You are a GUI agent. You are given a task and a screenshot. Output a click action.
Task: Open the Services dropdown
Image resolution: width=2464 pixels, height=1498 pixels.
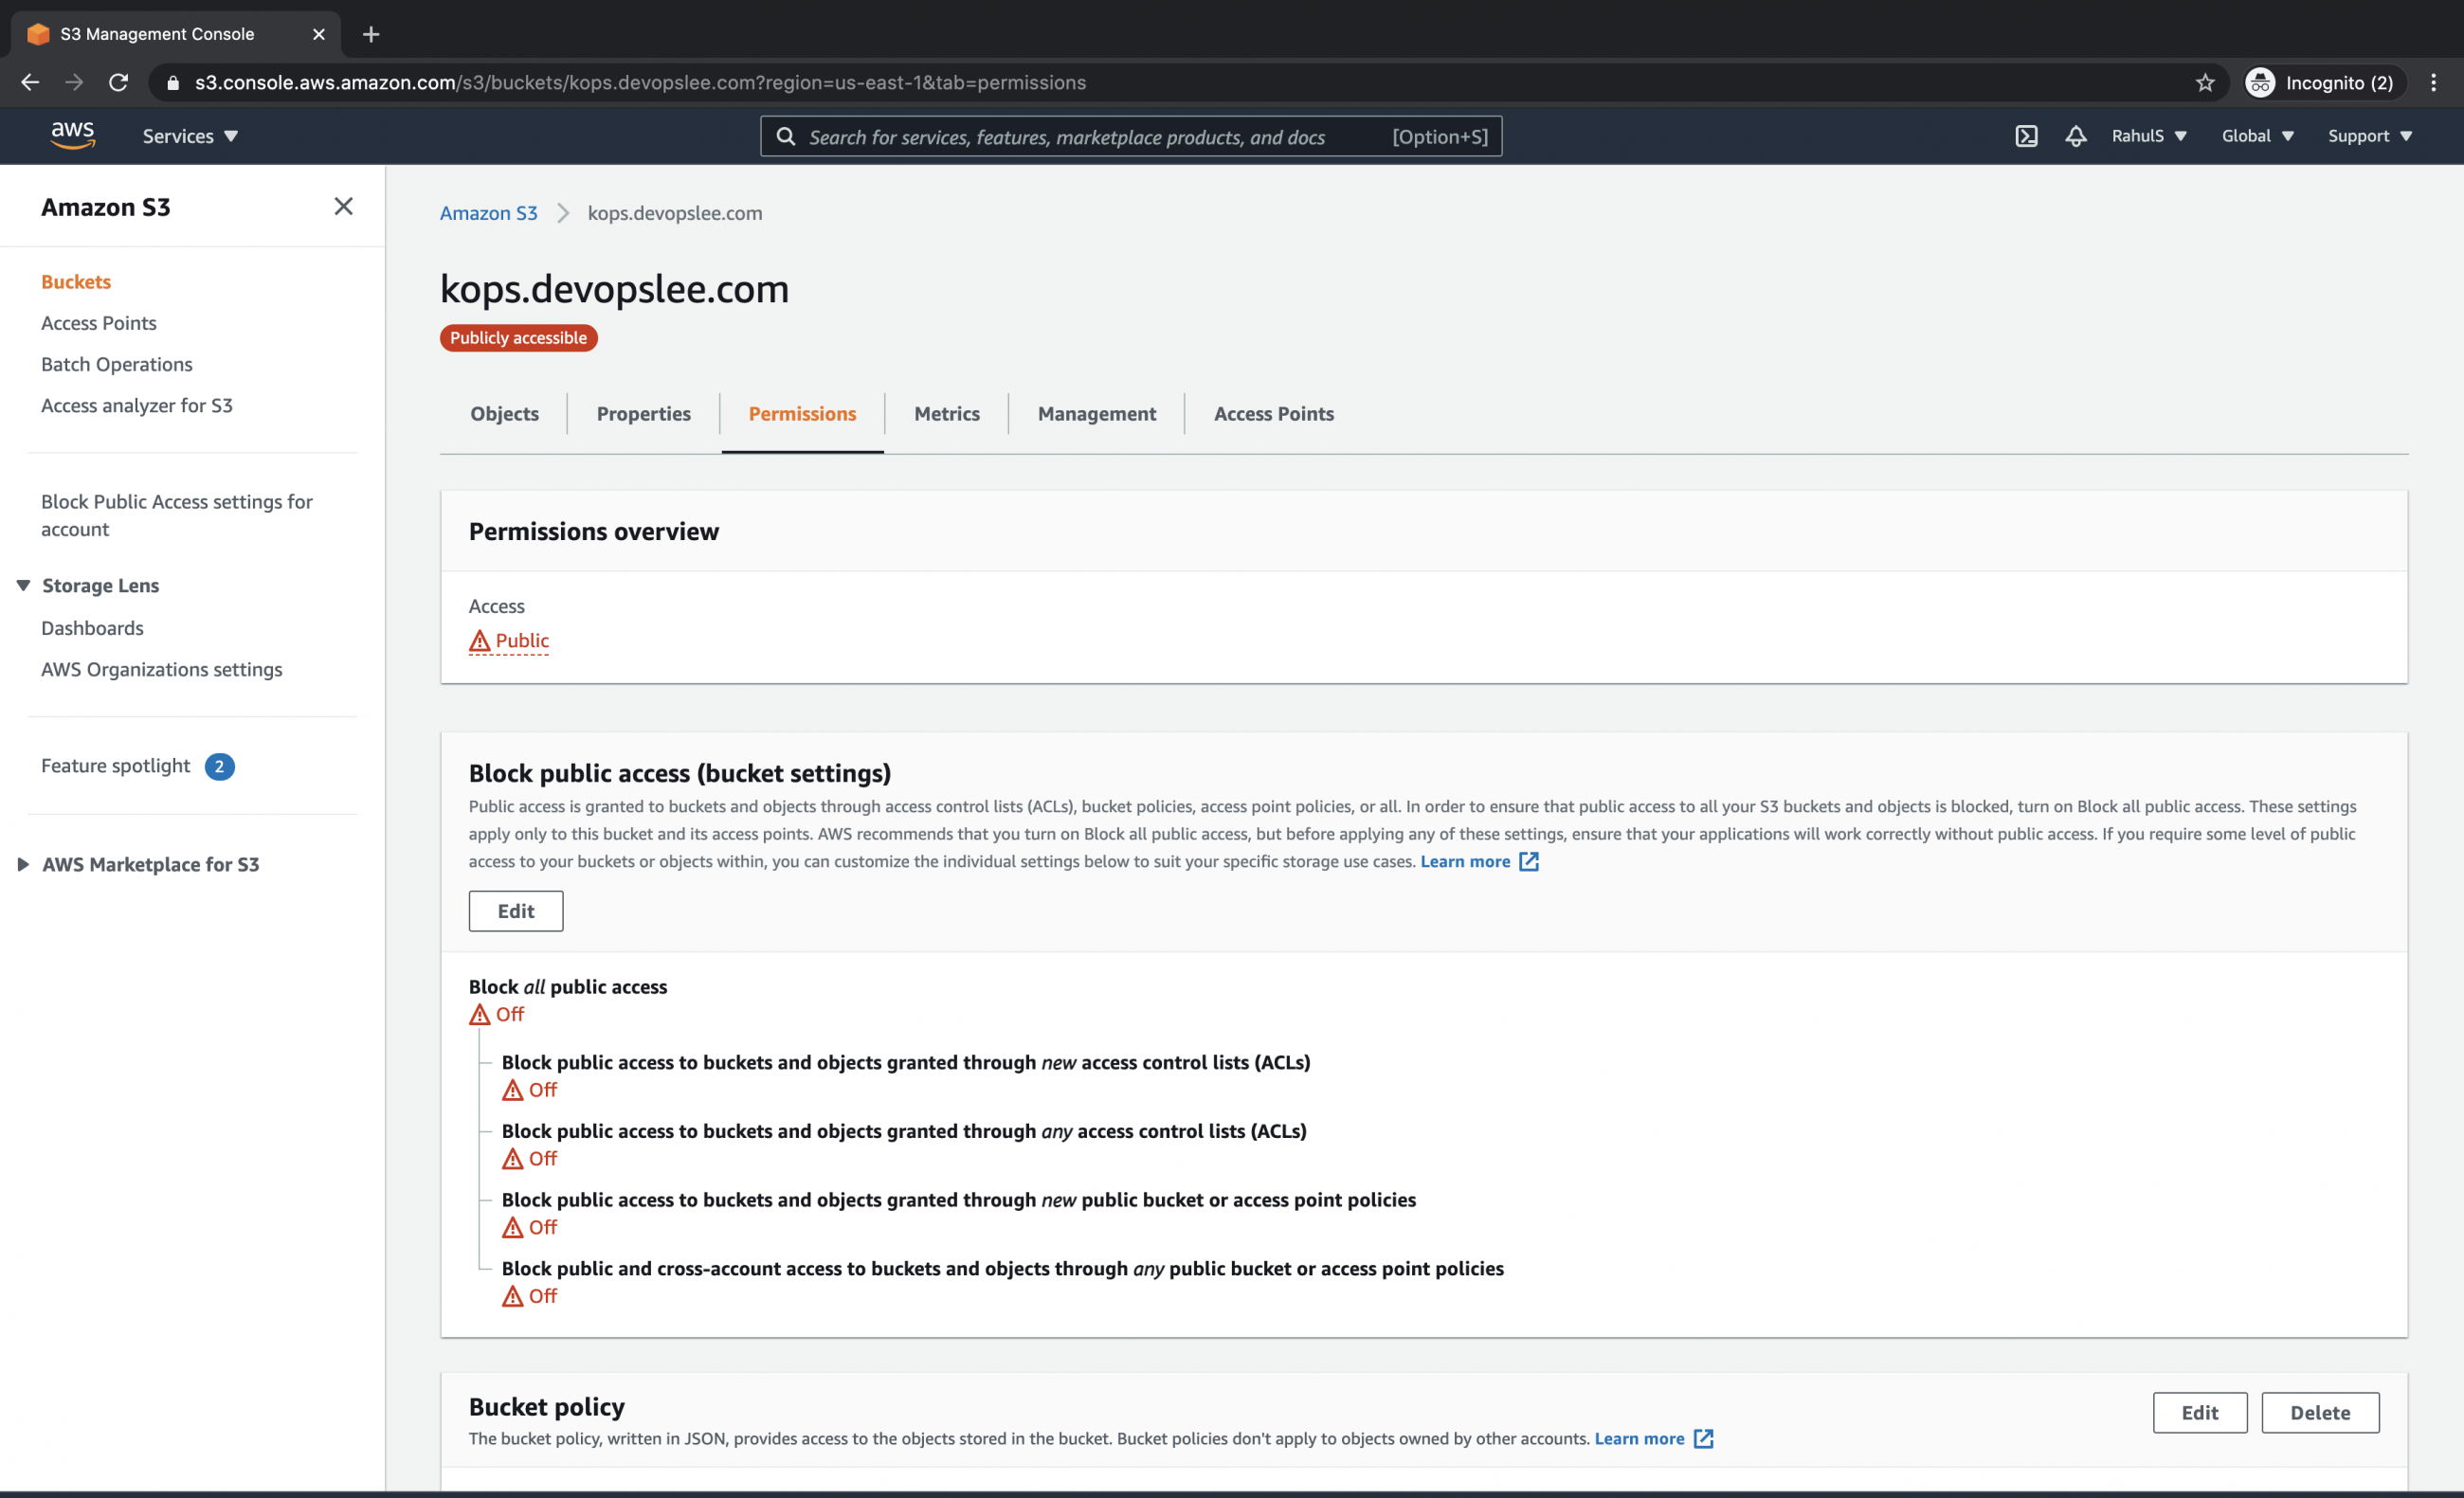click(x=189, y=136)
